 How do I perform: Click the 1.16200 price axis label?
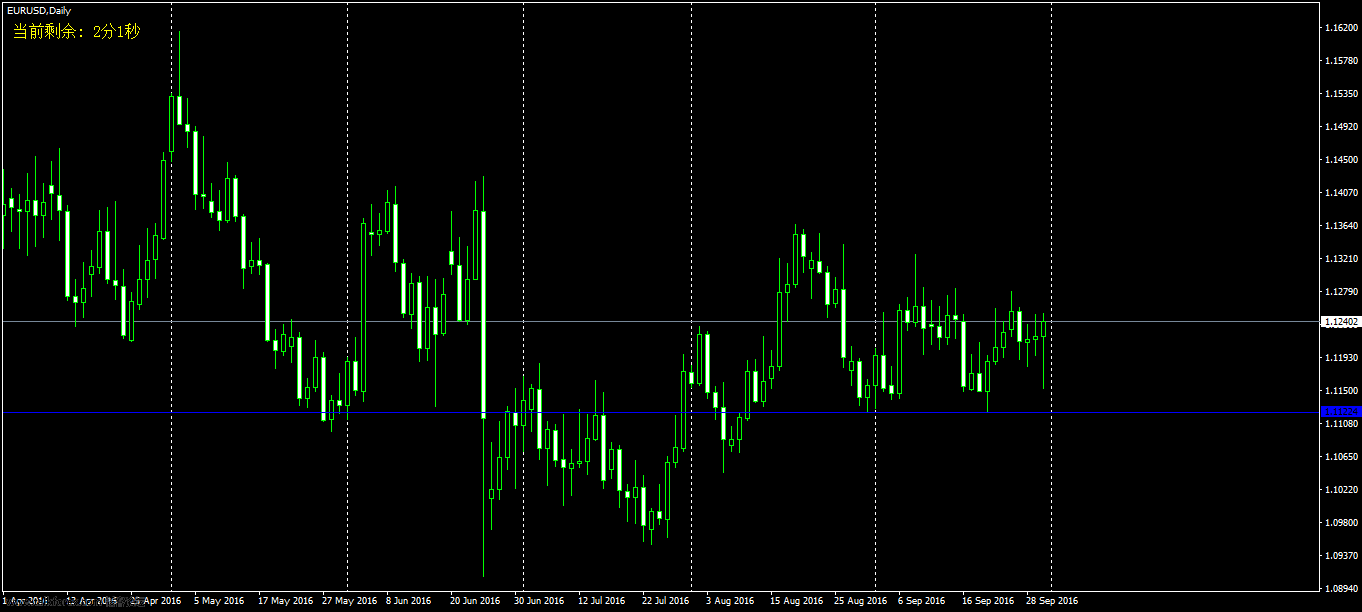1341,28
